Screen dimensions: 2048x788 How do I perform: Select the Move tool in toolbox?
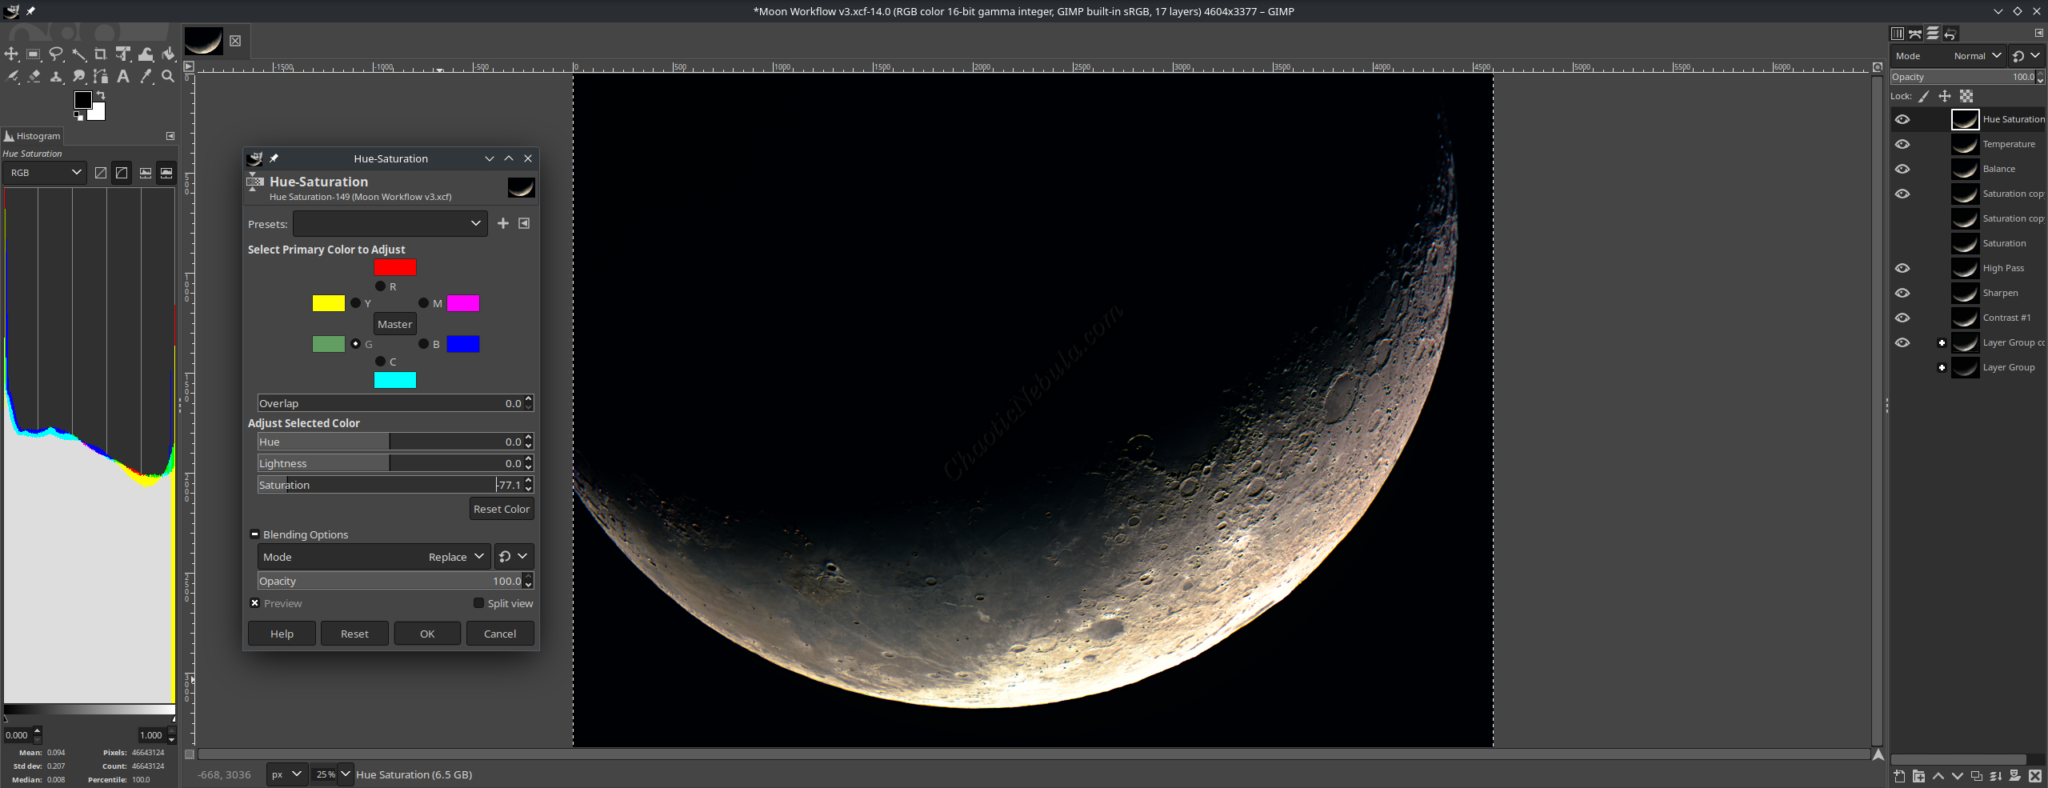(11, 54)
